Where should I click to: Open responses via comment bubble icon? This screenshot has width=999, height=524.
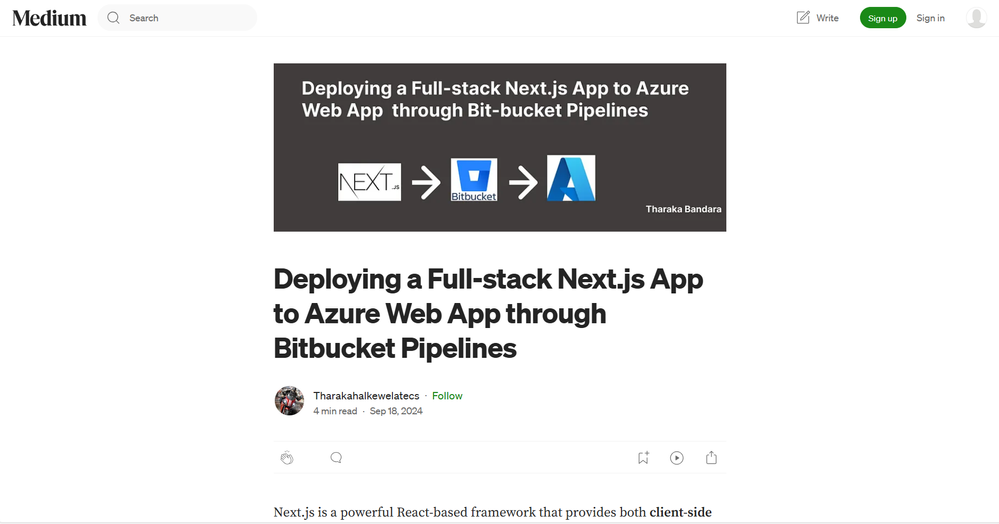pyautogui.click(x=336, y=458)
